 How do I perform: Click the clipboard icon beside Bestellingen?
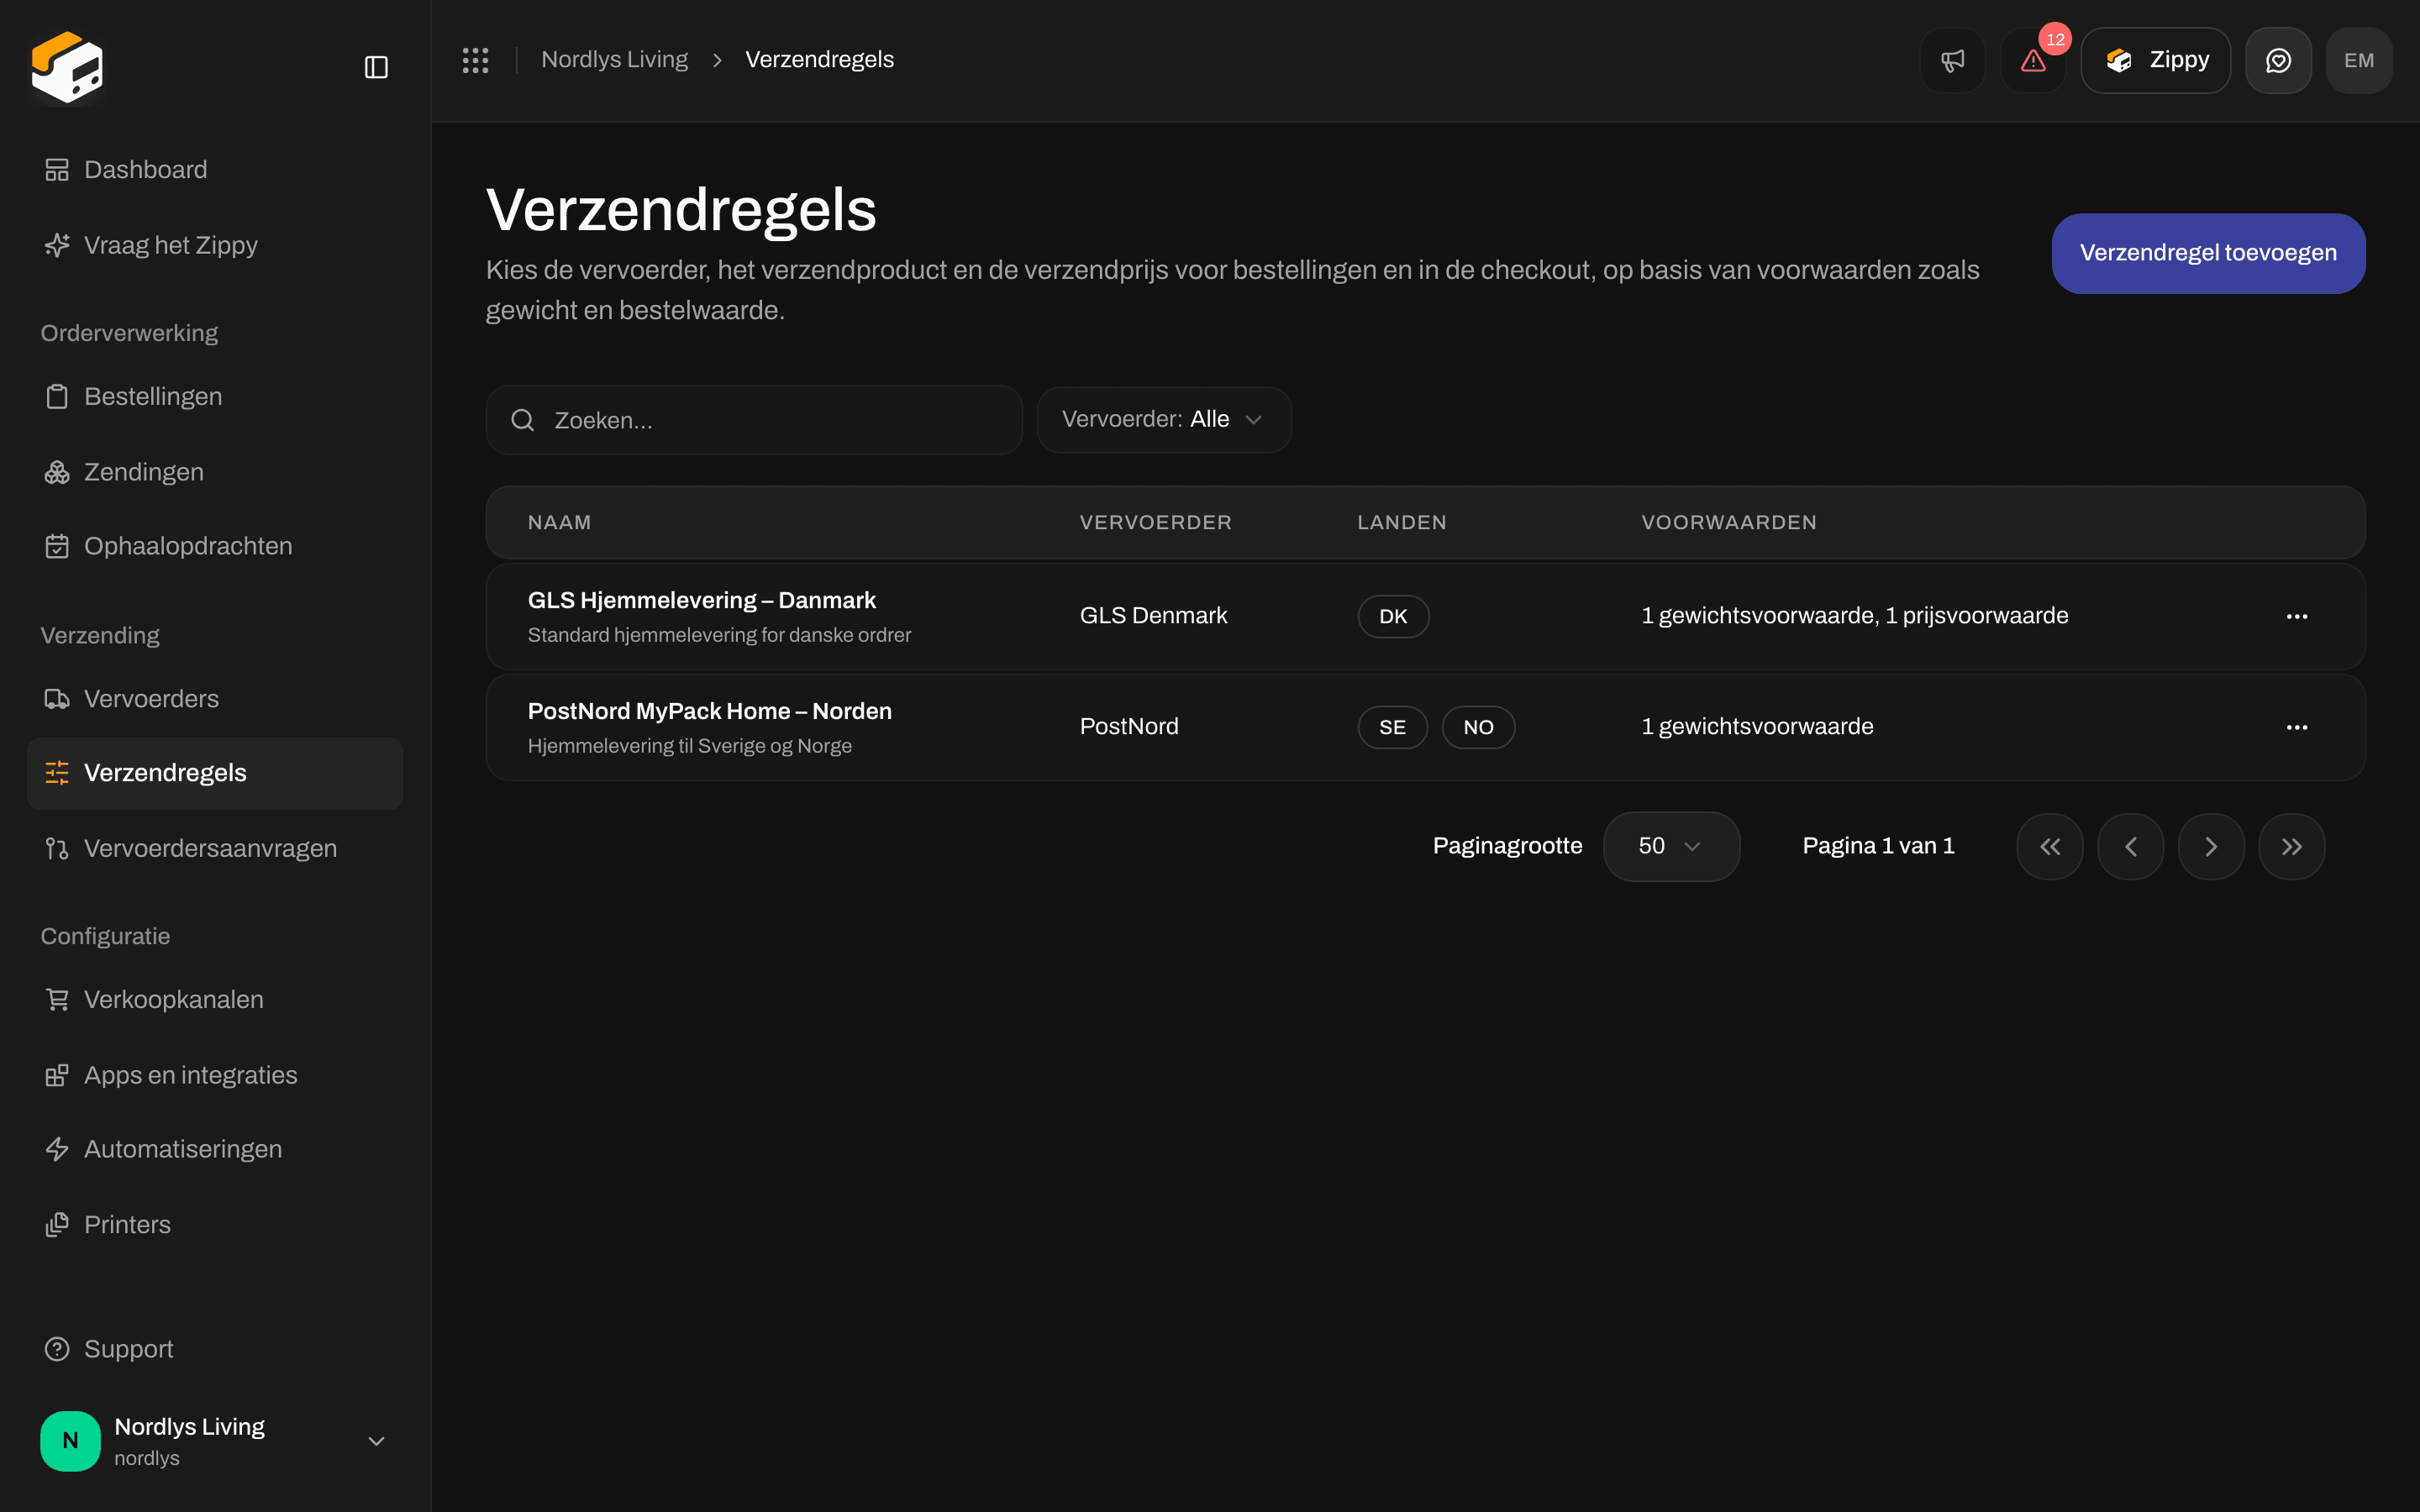[57, 397]
